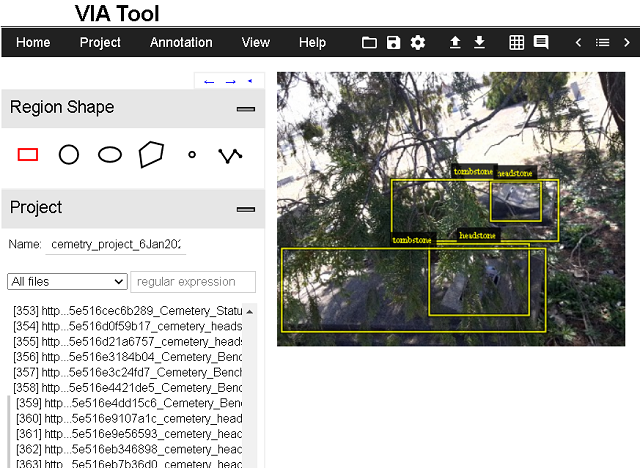Open the Project menu
Viewport: 640px width, 468px height.
[x=100, y=42]
